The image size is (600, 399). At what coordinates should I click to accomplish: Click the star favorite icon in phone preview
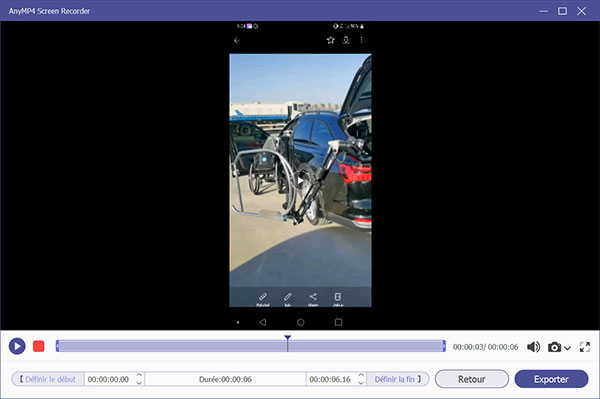(331, 40)
